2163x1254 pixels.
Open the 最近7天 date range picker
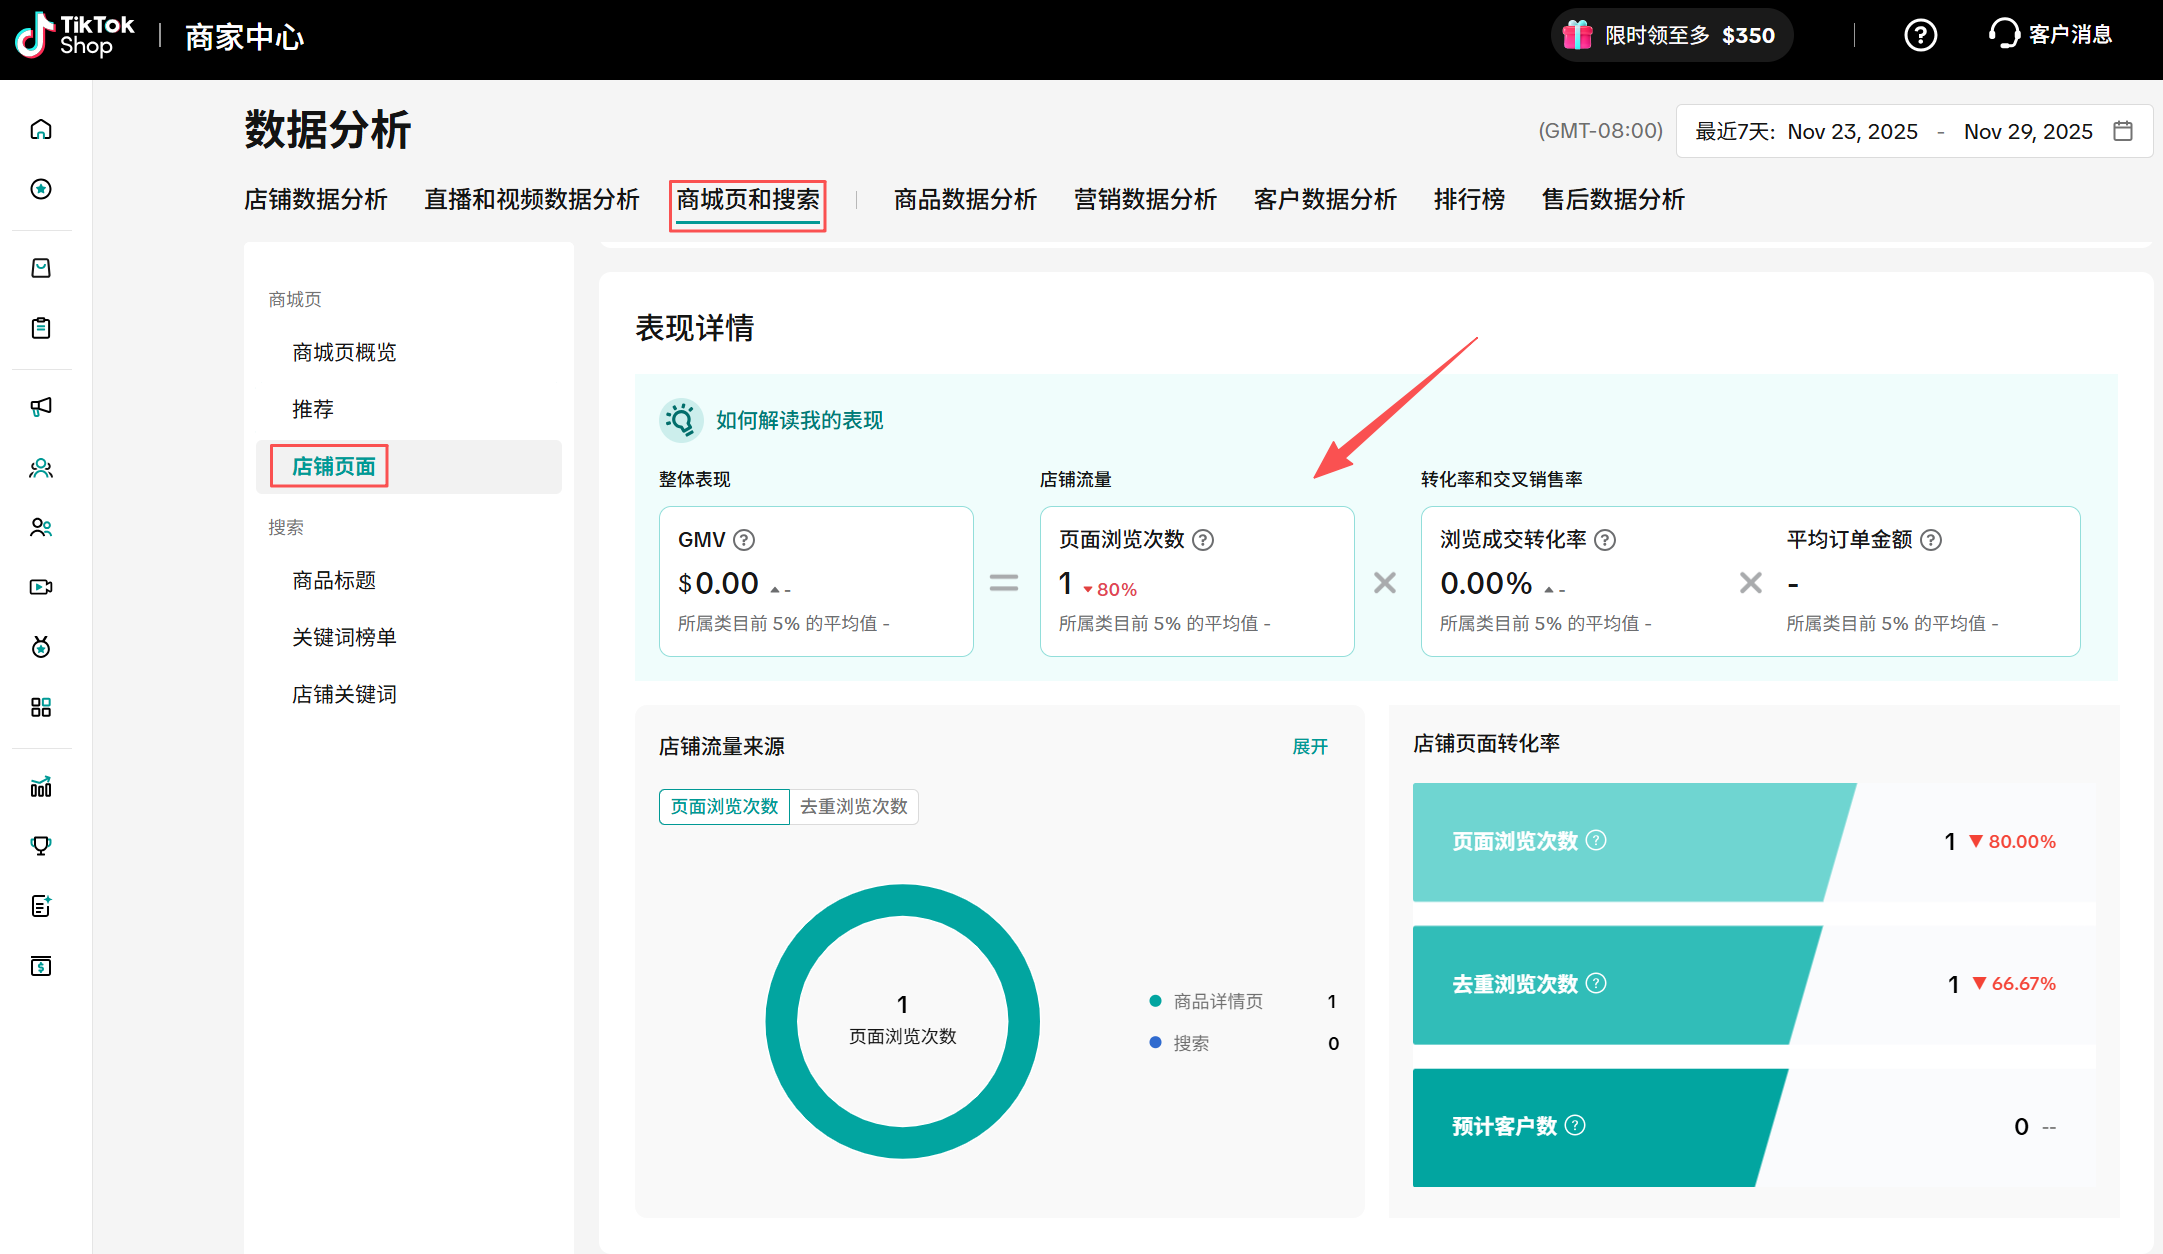click(1914, 131)
